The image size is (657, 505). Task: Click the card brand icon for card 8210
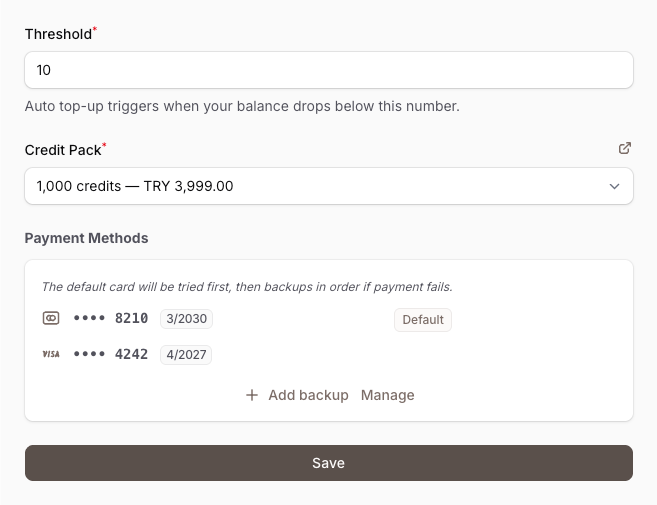51,319
